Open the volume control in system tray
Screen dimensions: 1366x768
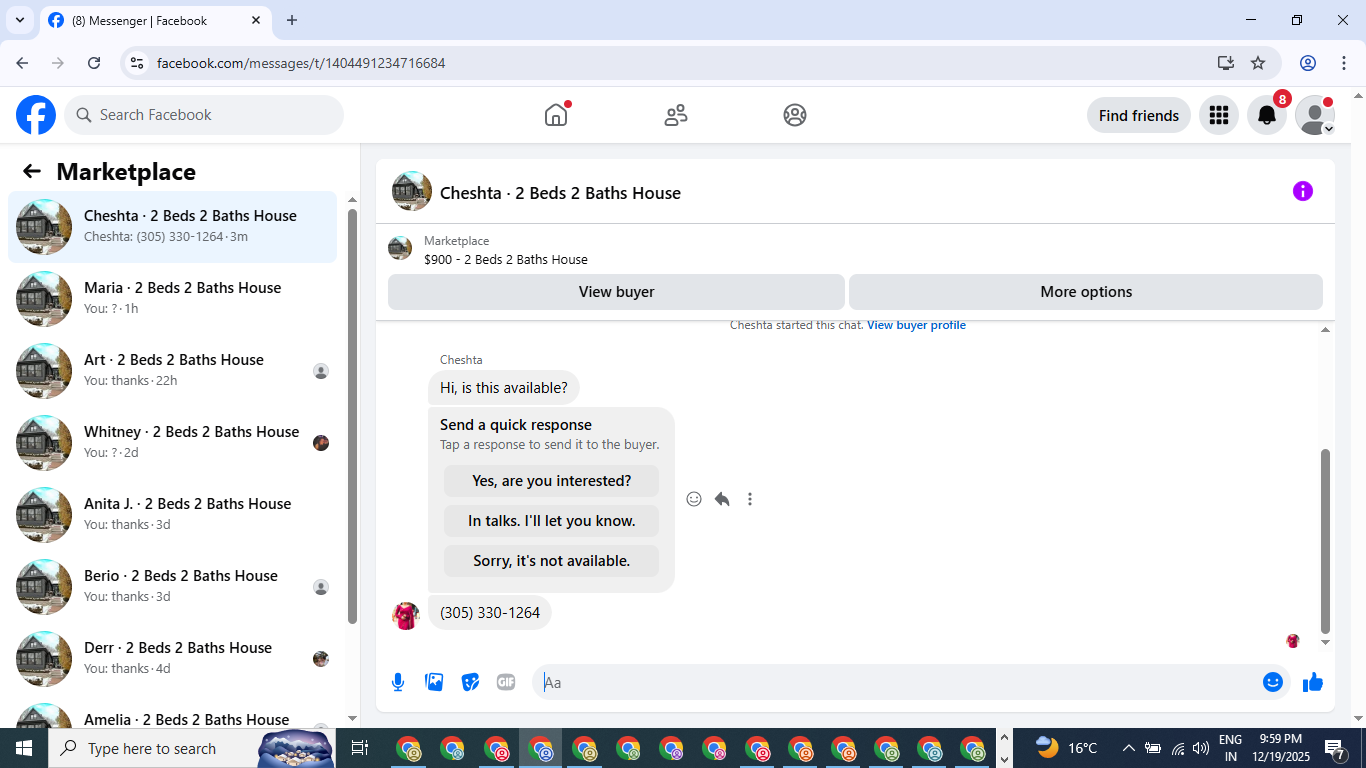[x=1201, y=748]
